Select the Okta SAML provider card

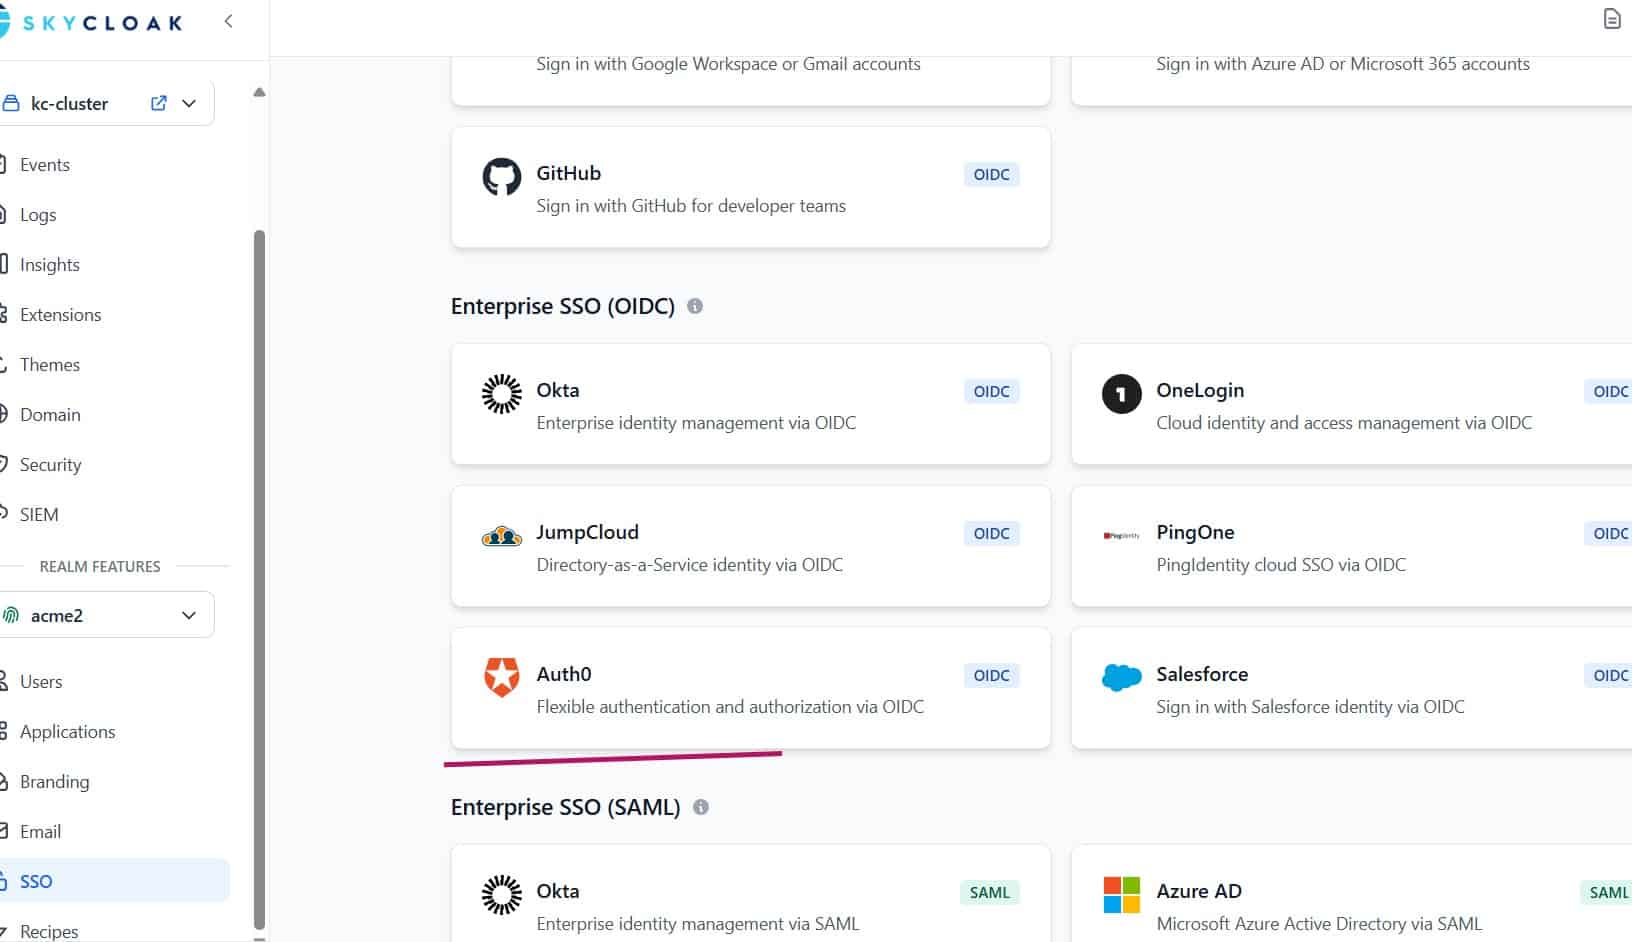point(750,895)
